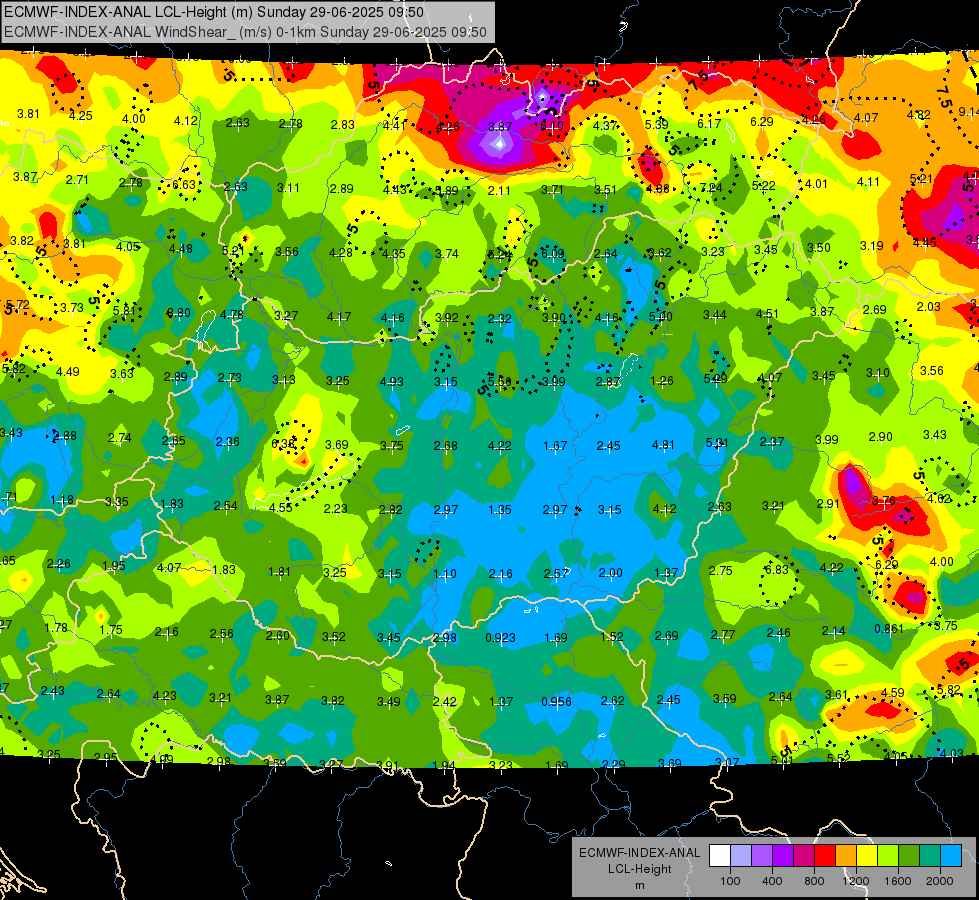Click the wind shear value 6.63
979x900 pixels.
point(184,184)
